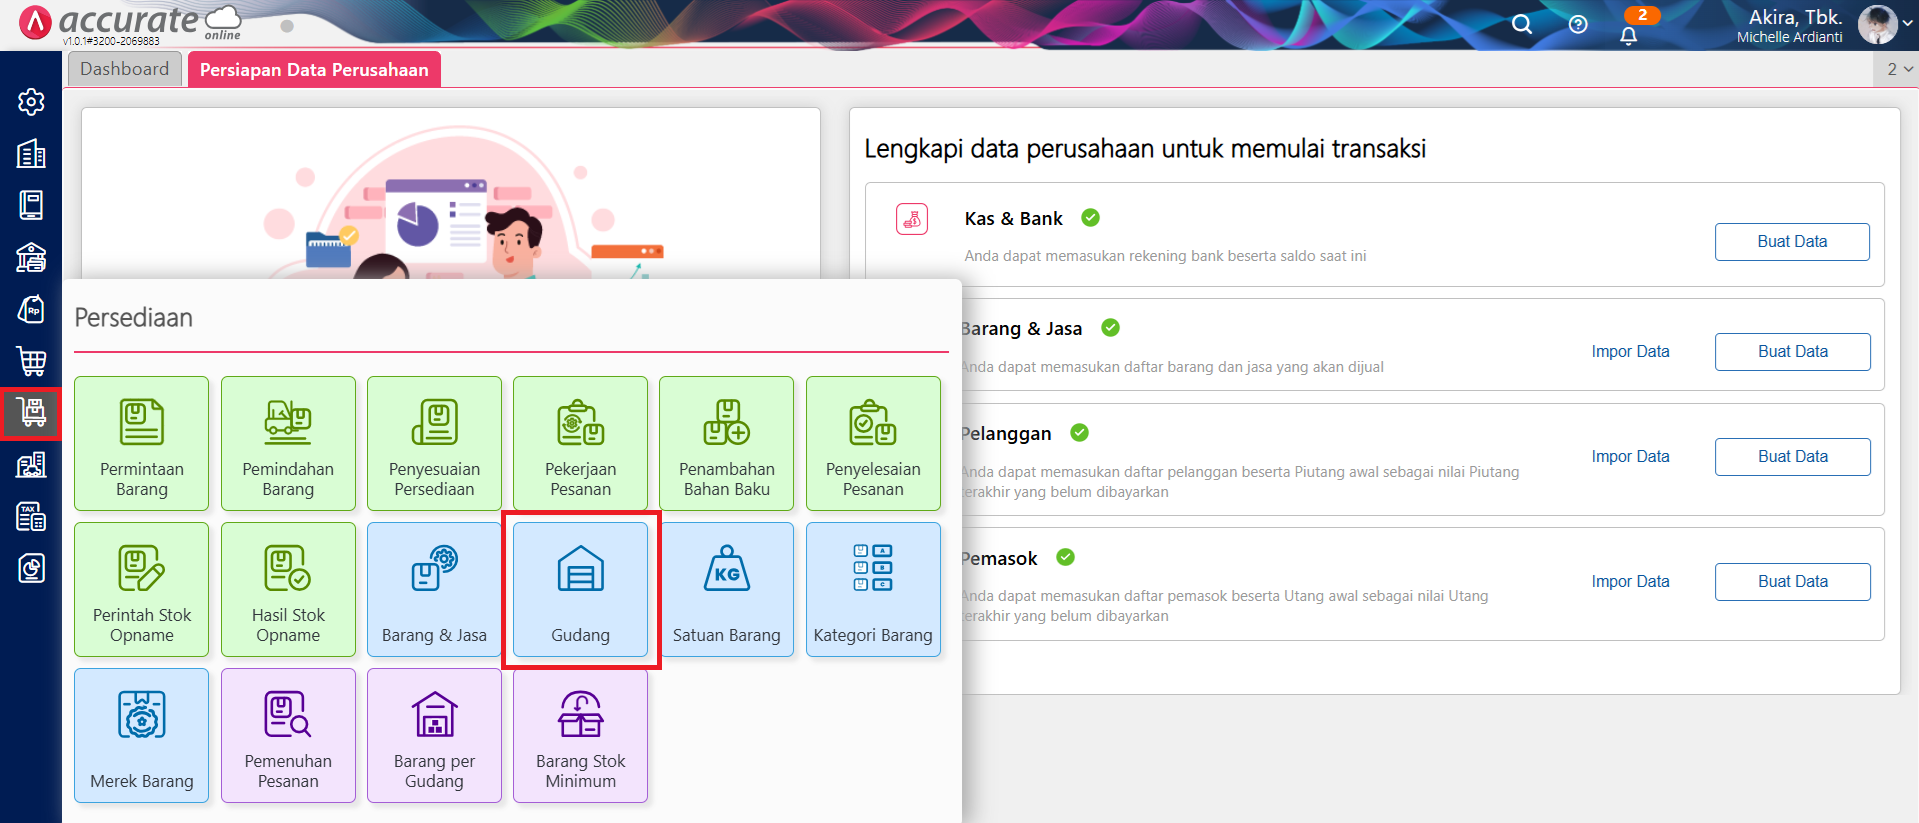Open the Gudang warehouse module
Screen dimensions: 1919x823
[x=580, y=589]
